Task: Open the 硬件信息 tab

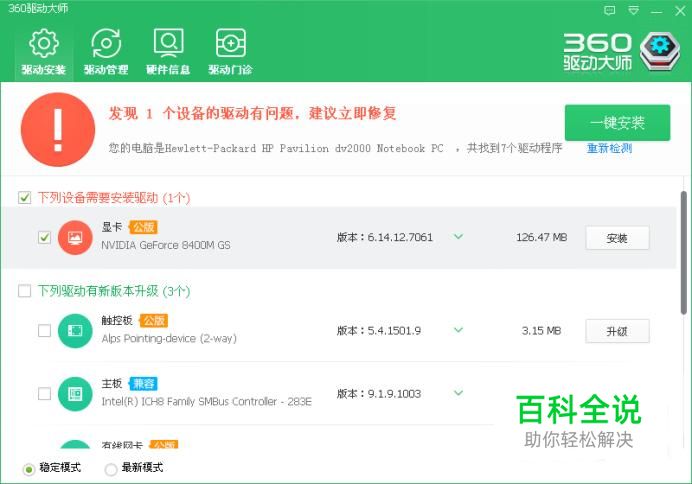Action: point(168,52)
